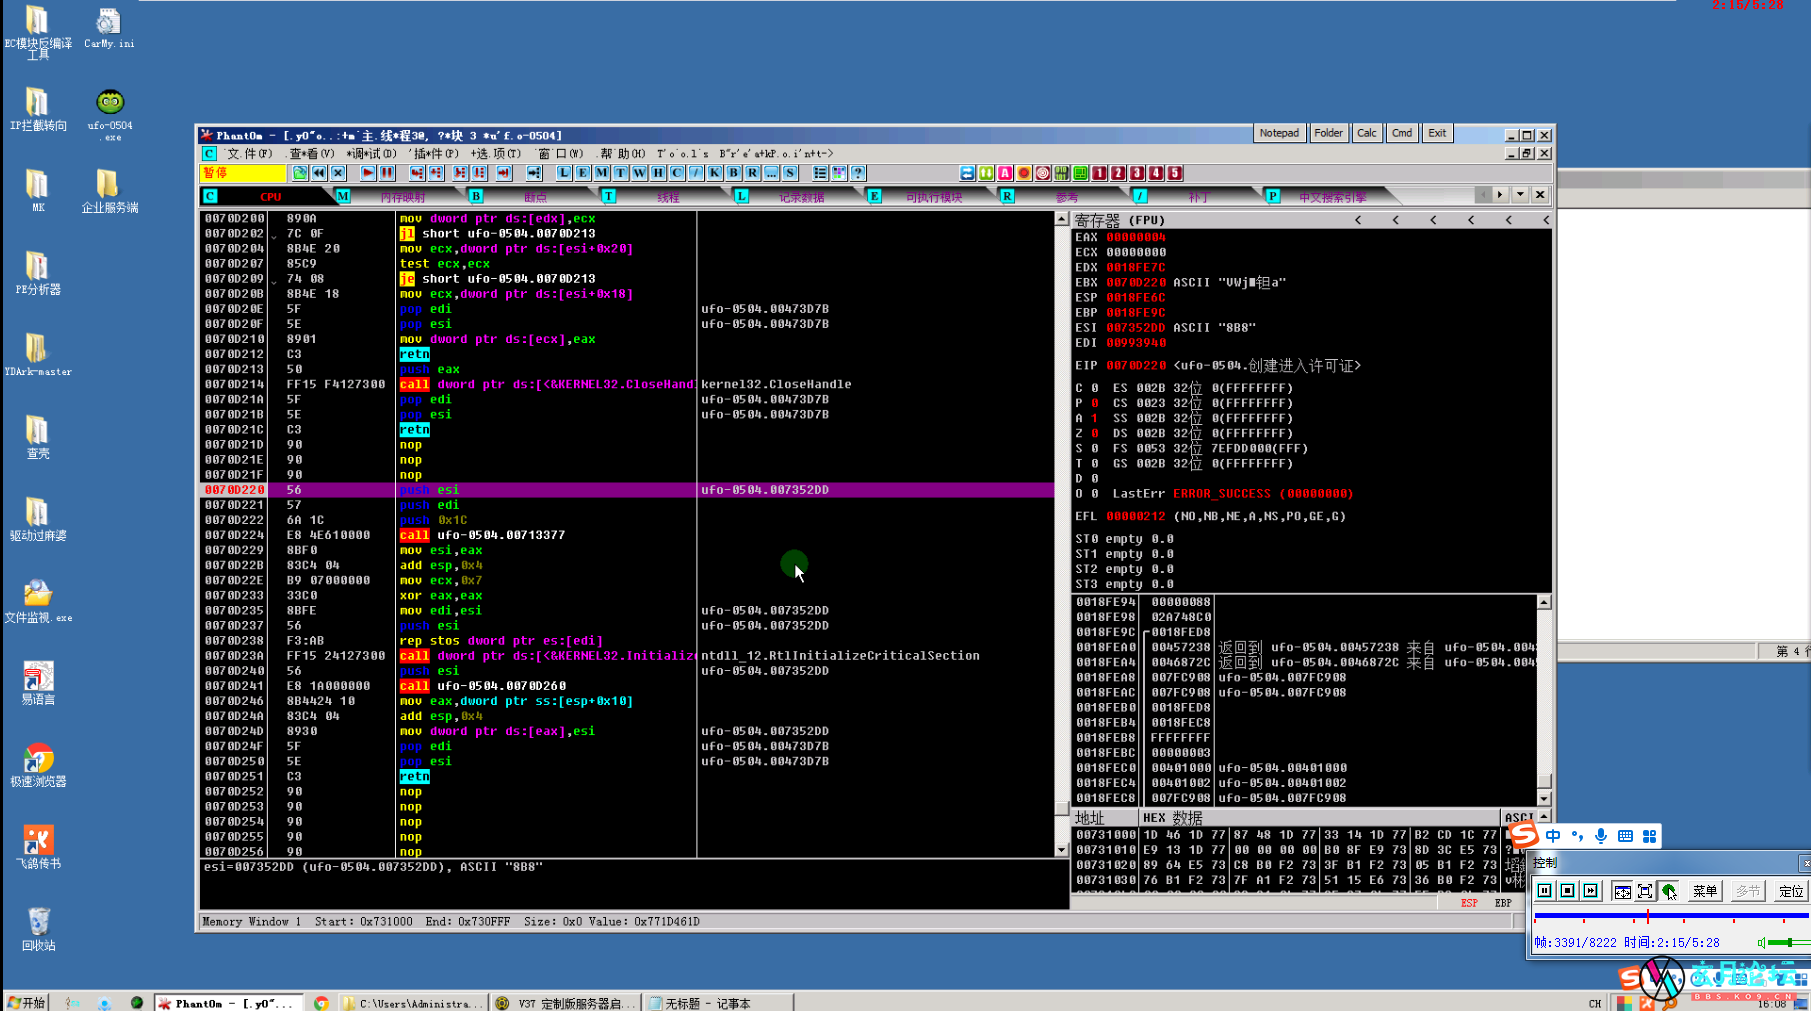
Task: Click the EAX register value 00000004
Action: coord(1136,237)
